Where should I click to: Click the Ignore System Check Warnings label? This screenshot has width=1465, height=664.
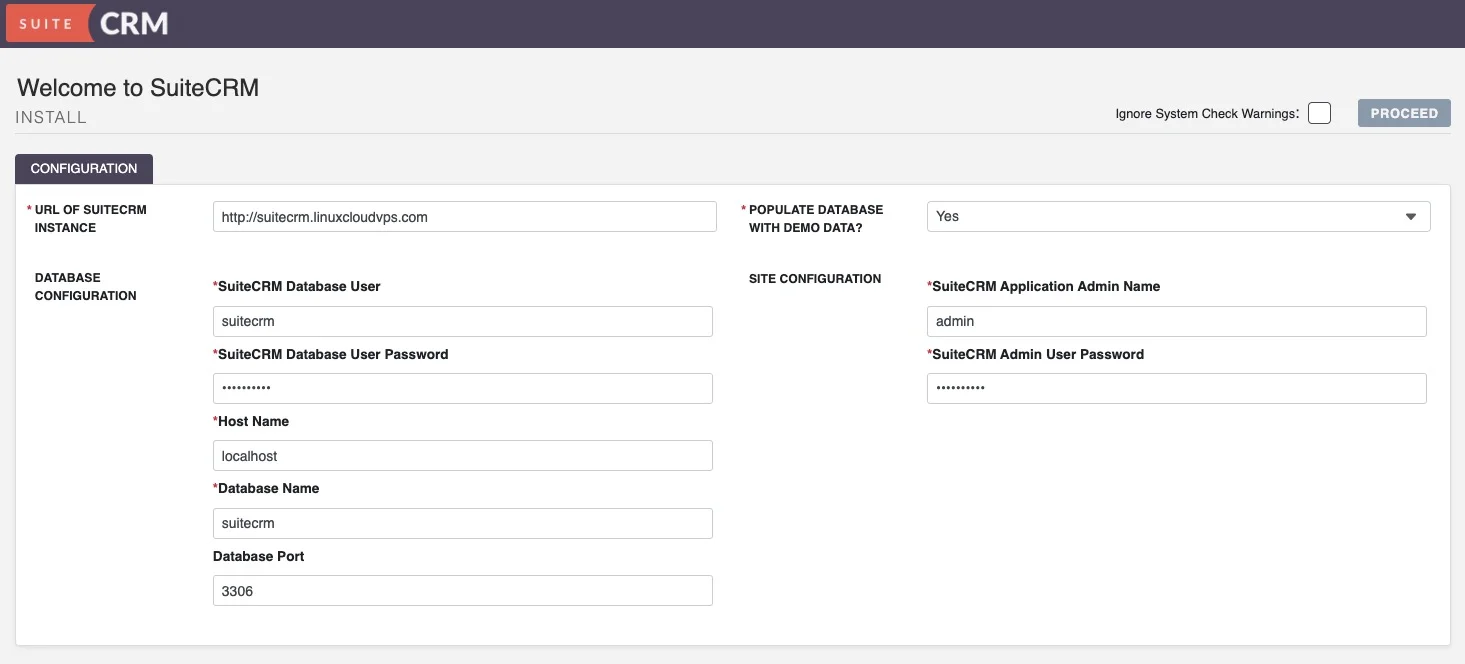click(1206, 114)
